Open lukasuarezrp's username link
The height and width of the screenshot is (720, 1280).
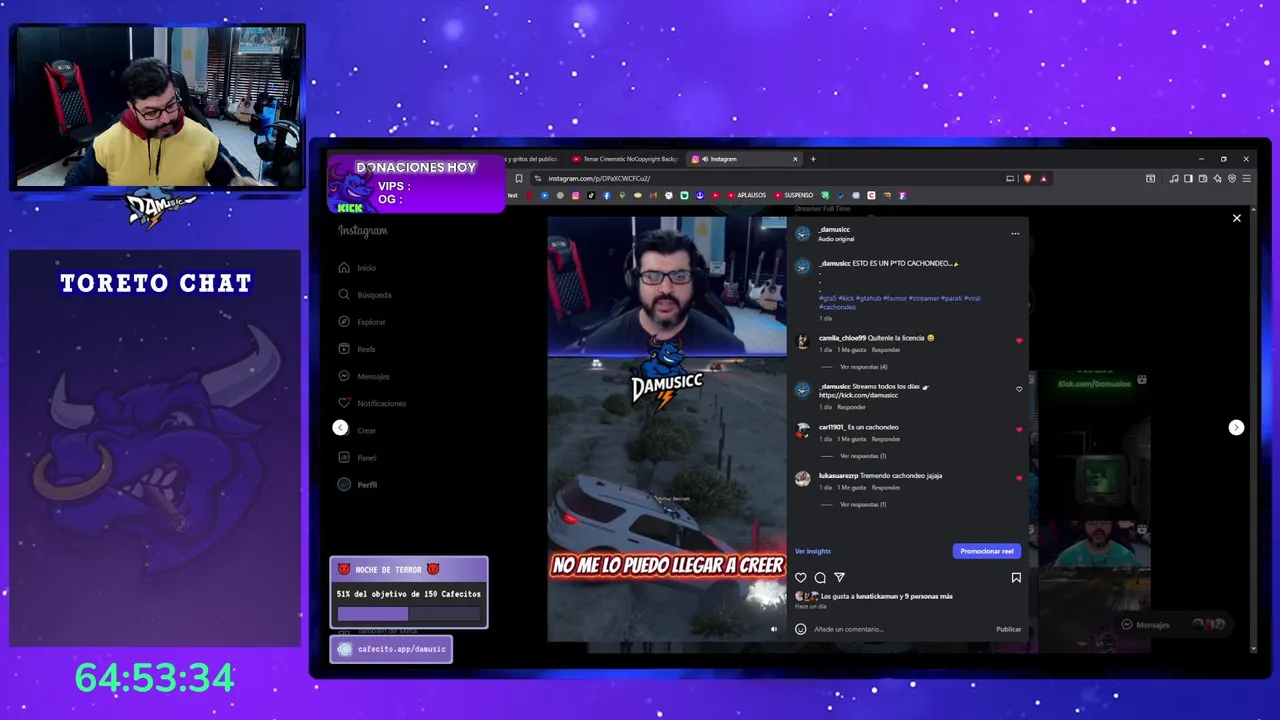[x=838, y=475]
